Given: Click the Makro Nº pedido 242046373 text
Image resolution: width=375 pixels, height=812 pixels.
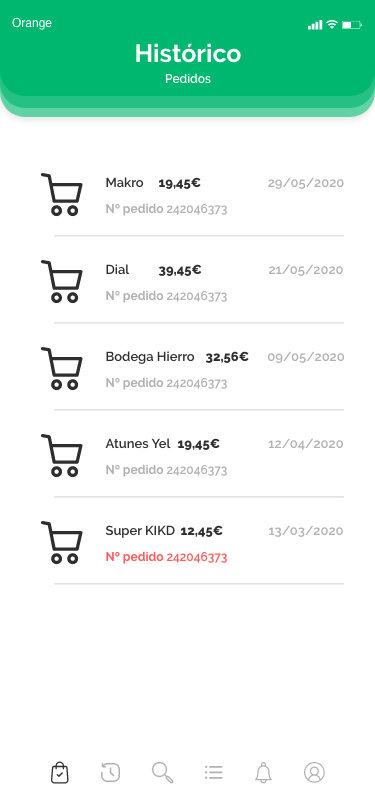Looking at the screenshot, I should (x=166, y=209).
